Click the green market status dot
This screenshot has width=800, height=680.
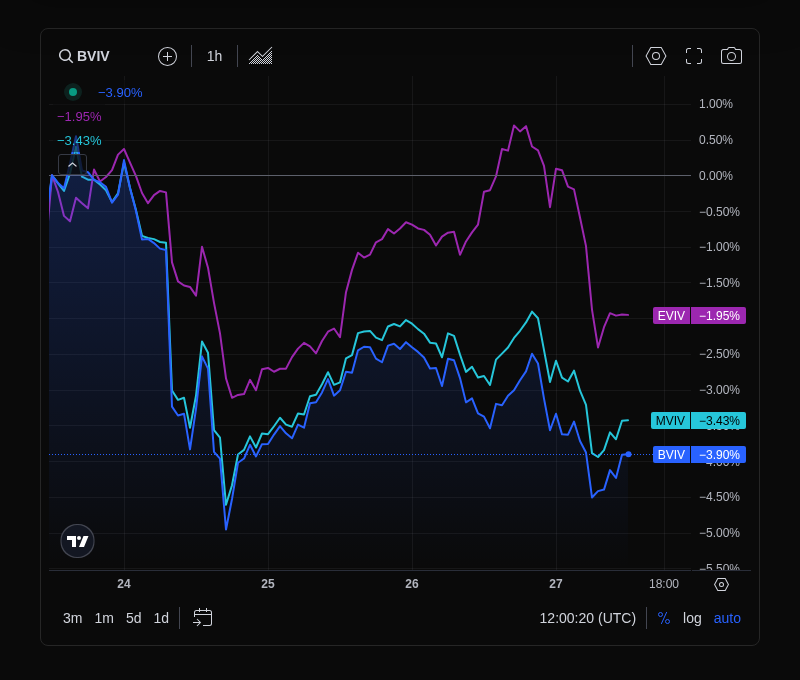tap(73, 92)
